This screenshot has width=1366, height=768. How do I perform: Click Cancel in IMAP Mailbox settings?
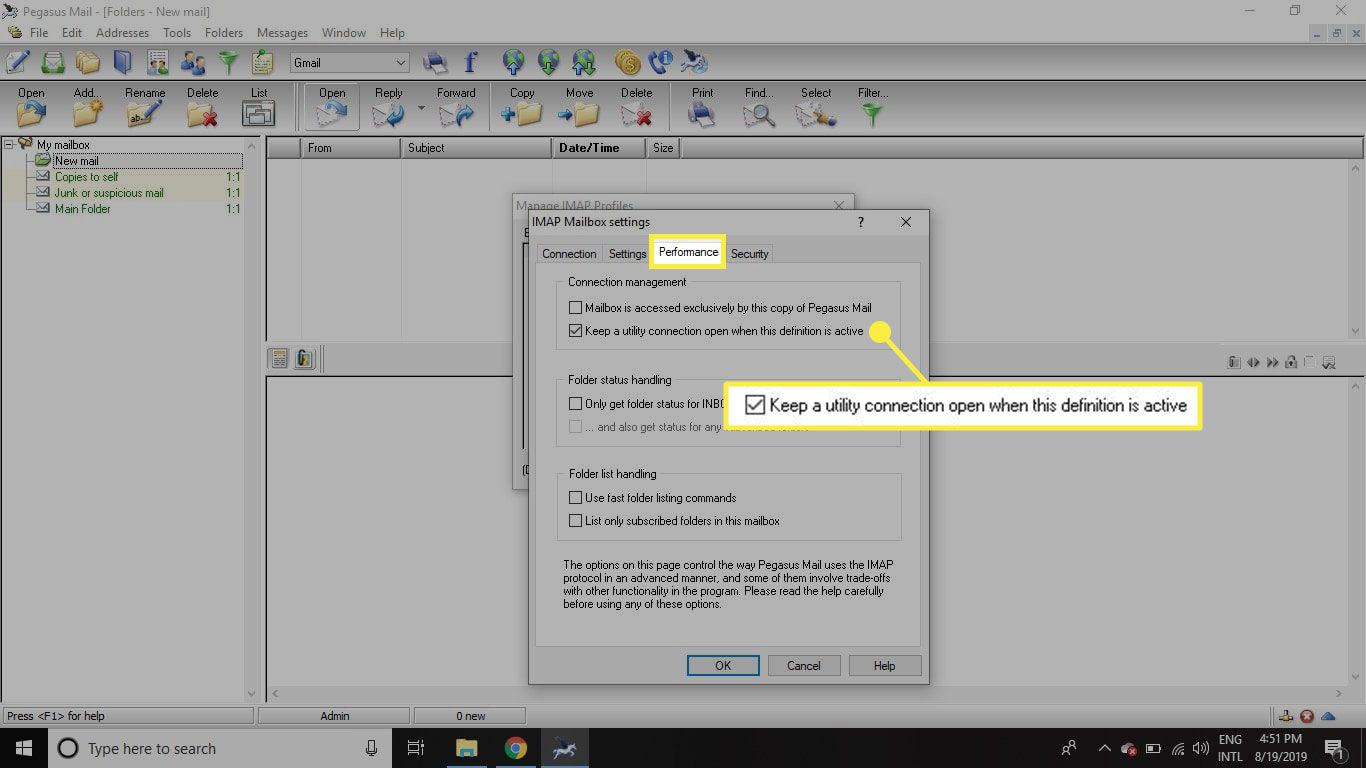click(x=804, y=665)
